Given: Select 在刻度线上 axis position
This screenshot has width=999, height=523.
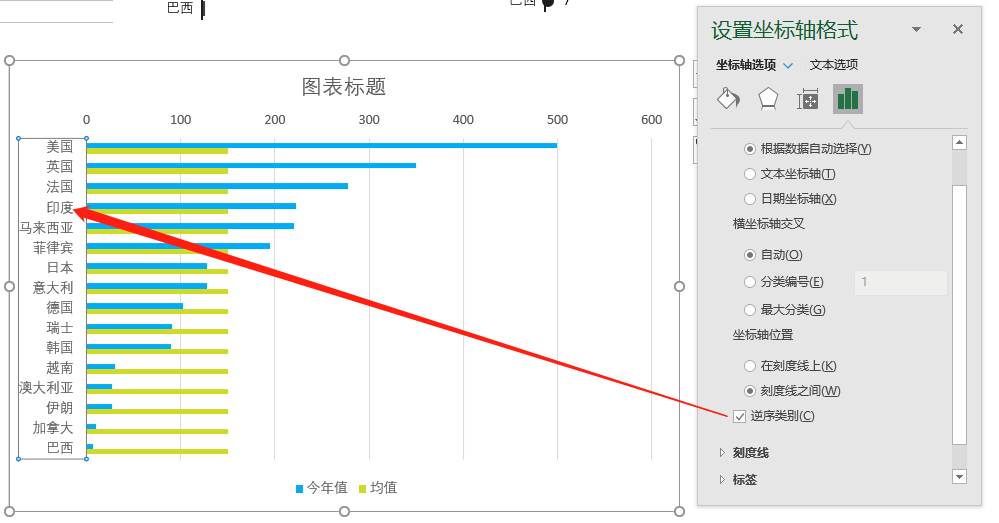Looking at the screenshot, I should point(750,366).
